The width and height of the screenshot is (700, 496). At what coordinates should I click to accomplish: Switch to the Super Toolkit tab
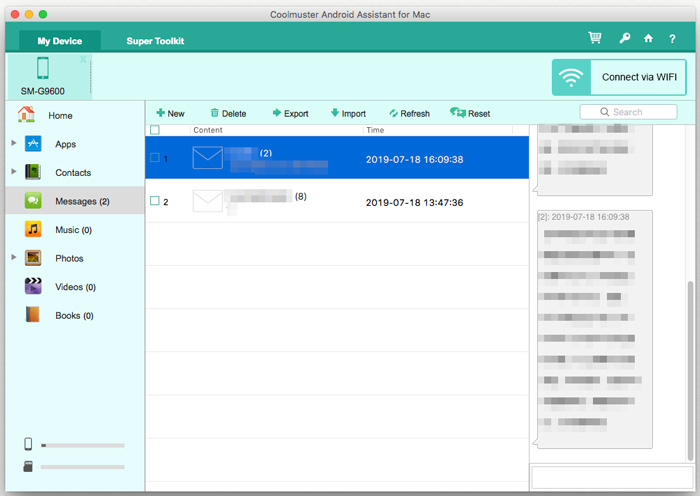pyautogui.click(x=155, y=41)
